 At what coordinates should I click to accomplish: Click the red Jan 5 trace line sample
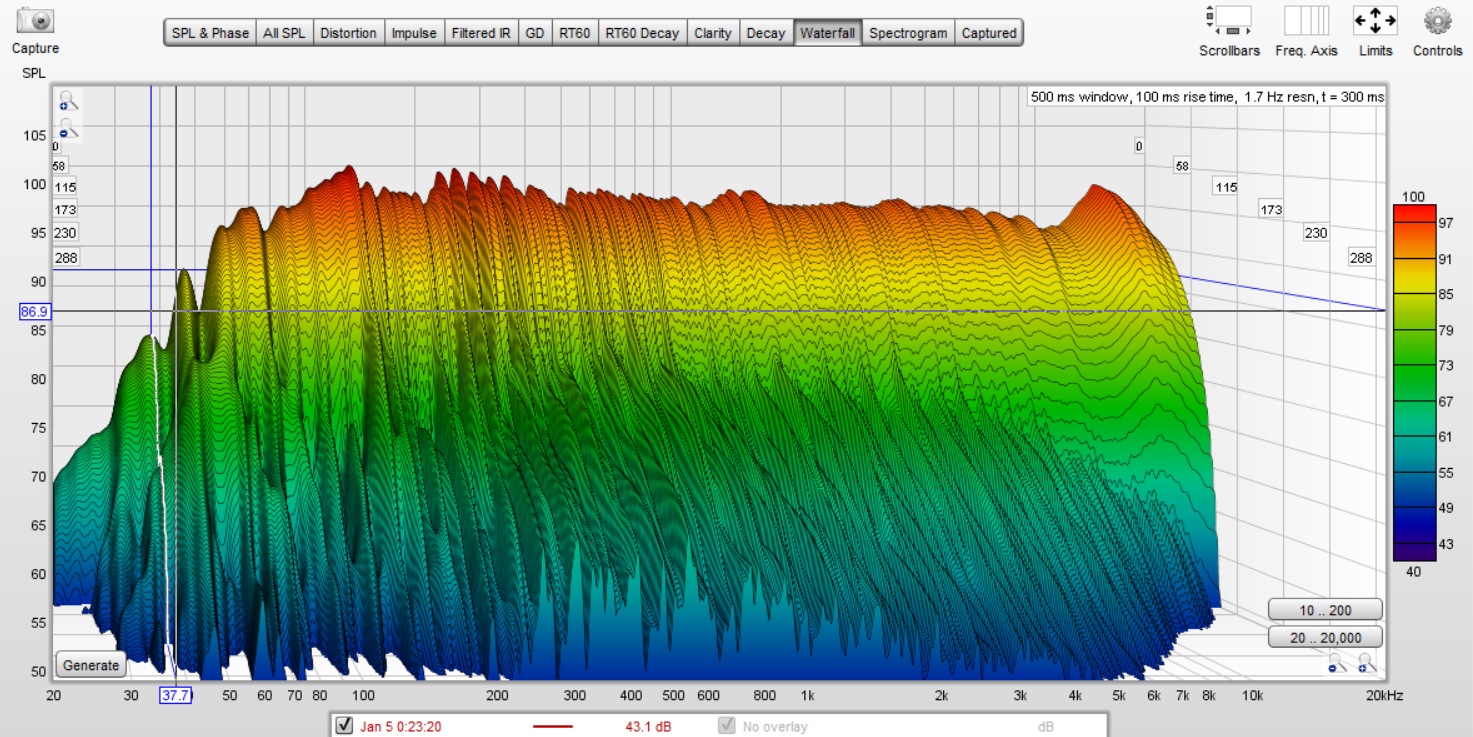[553, 727]
